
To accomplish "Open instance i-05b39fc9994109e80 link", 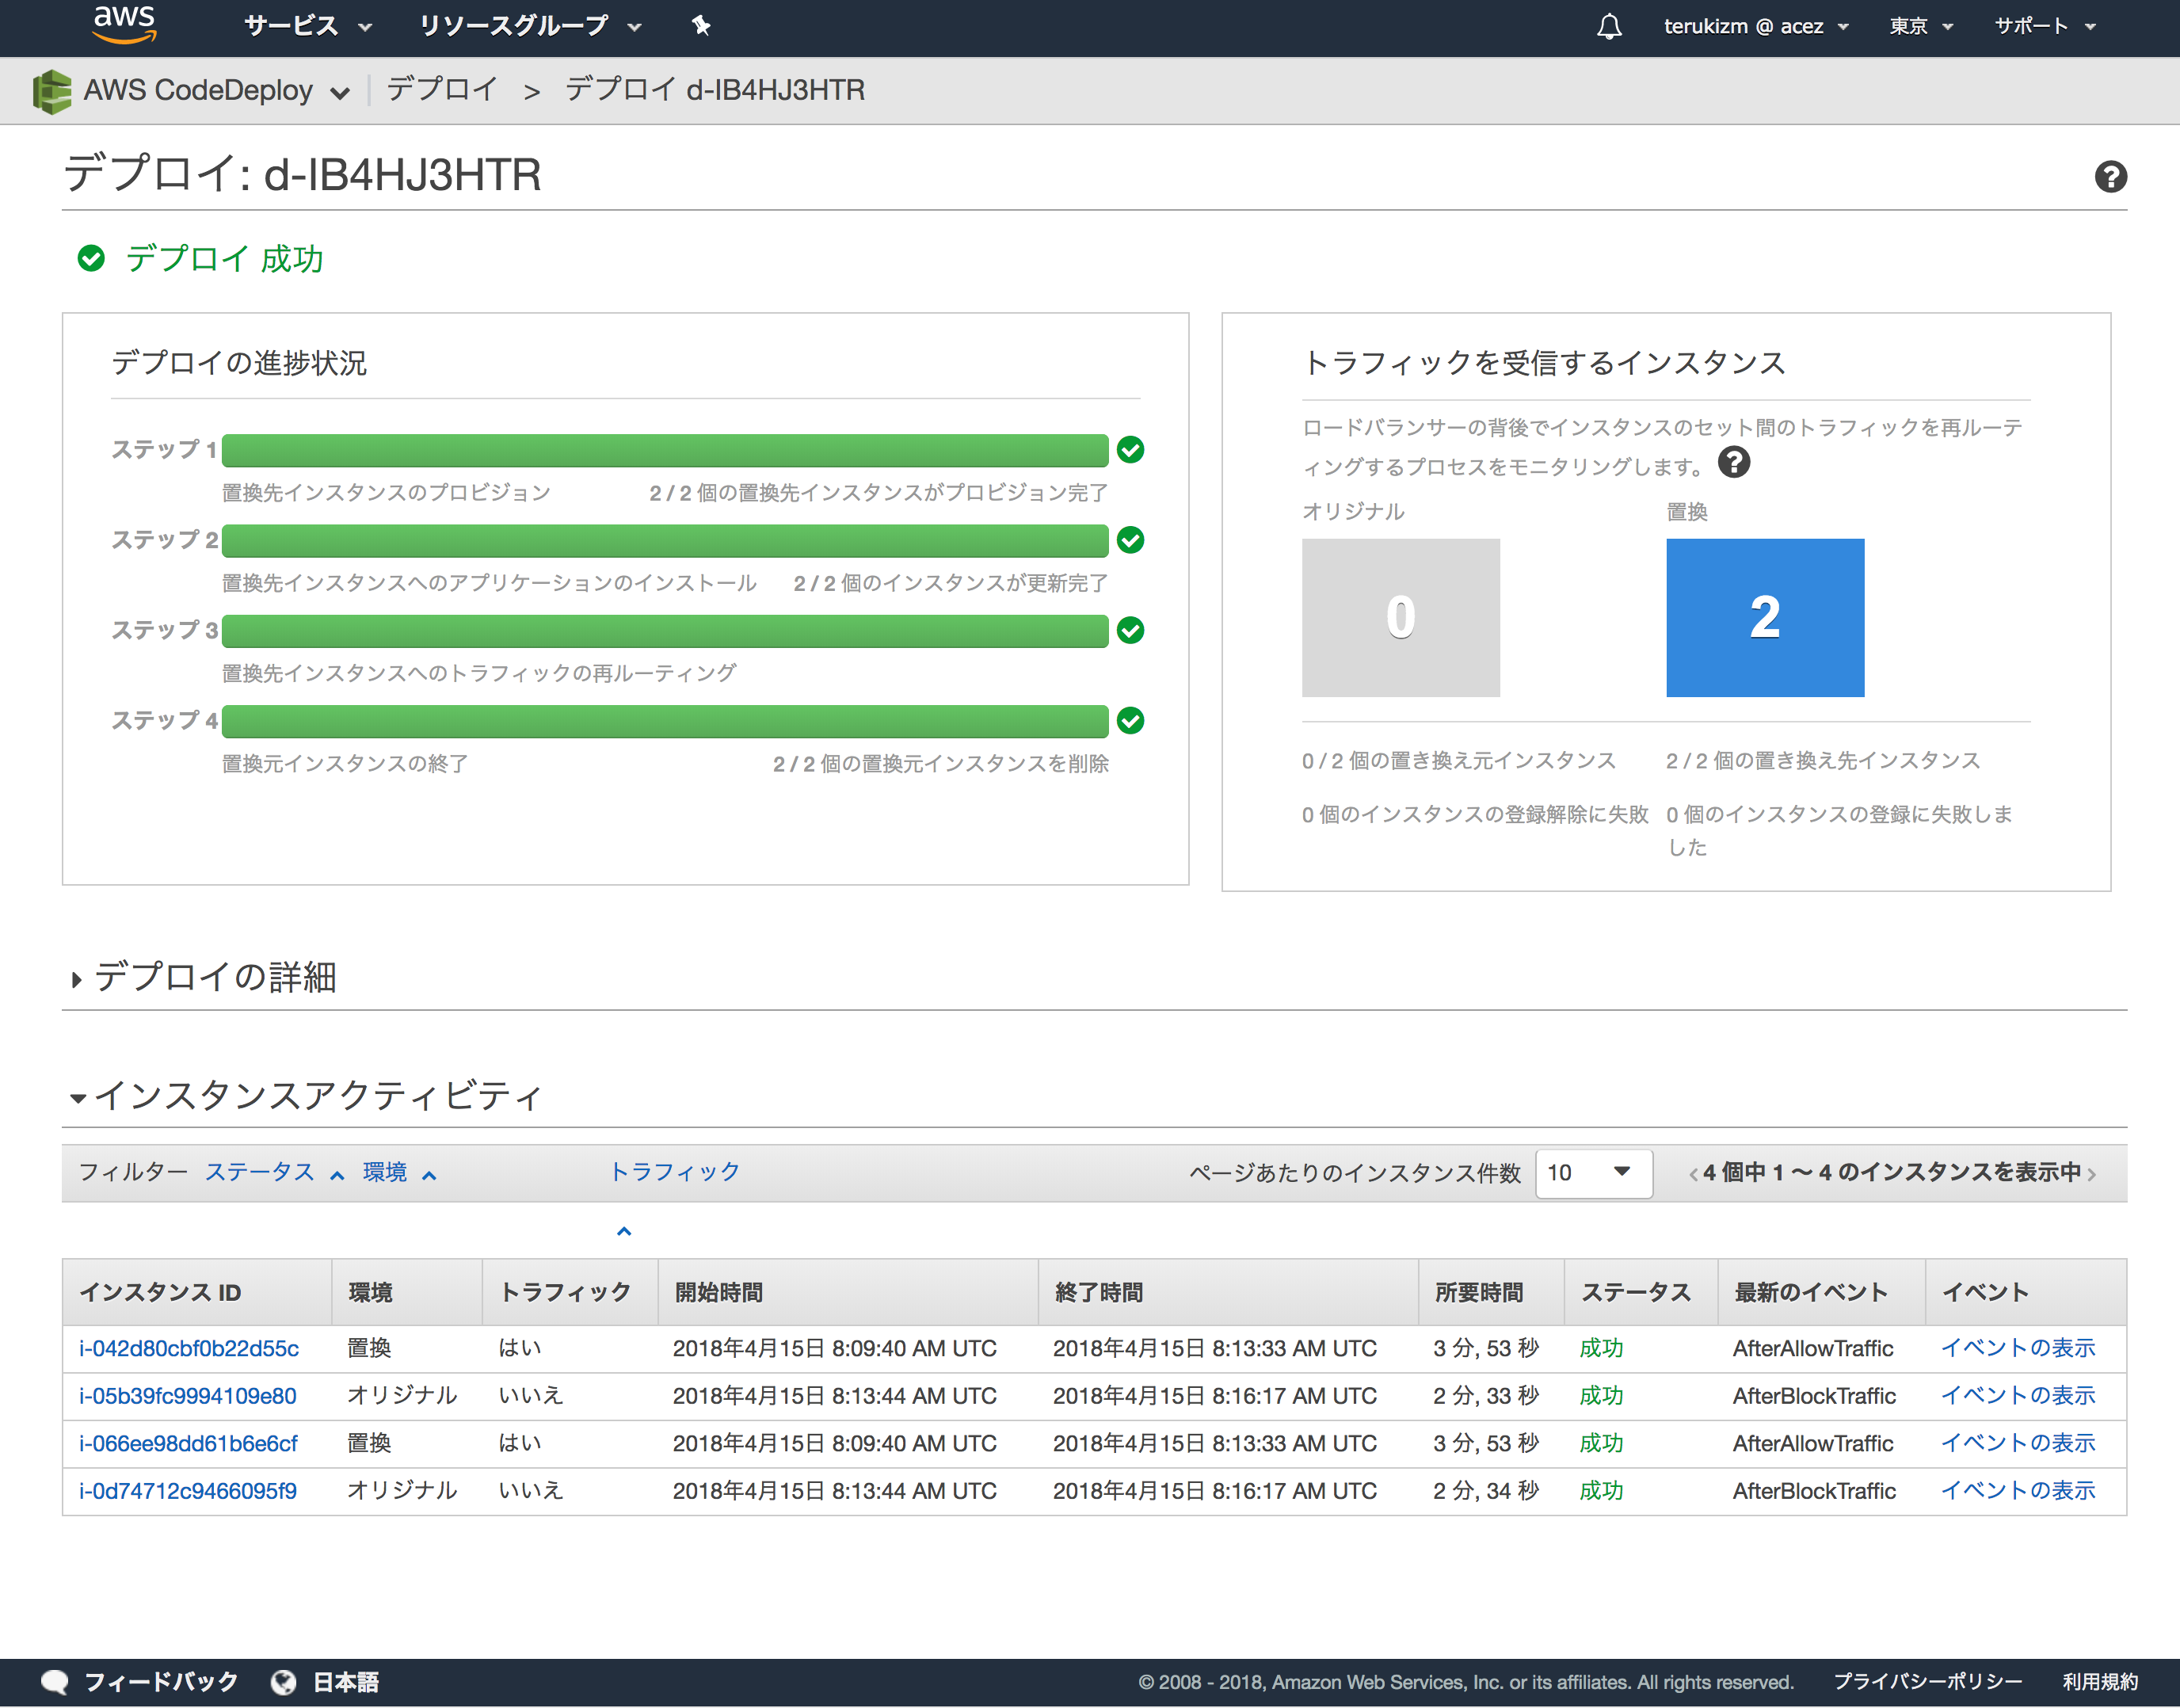I will [188, 1396].
